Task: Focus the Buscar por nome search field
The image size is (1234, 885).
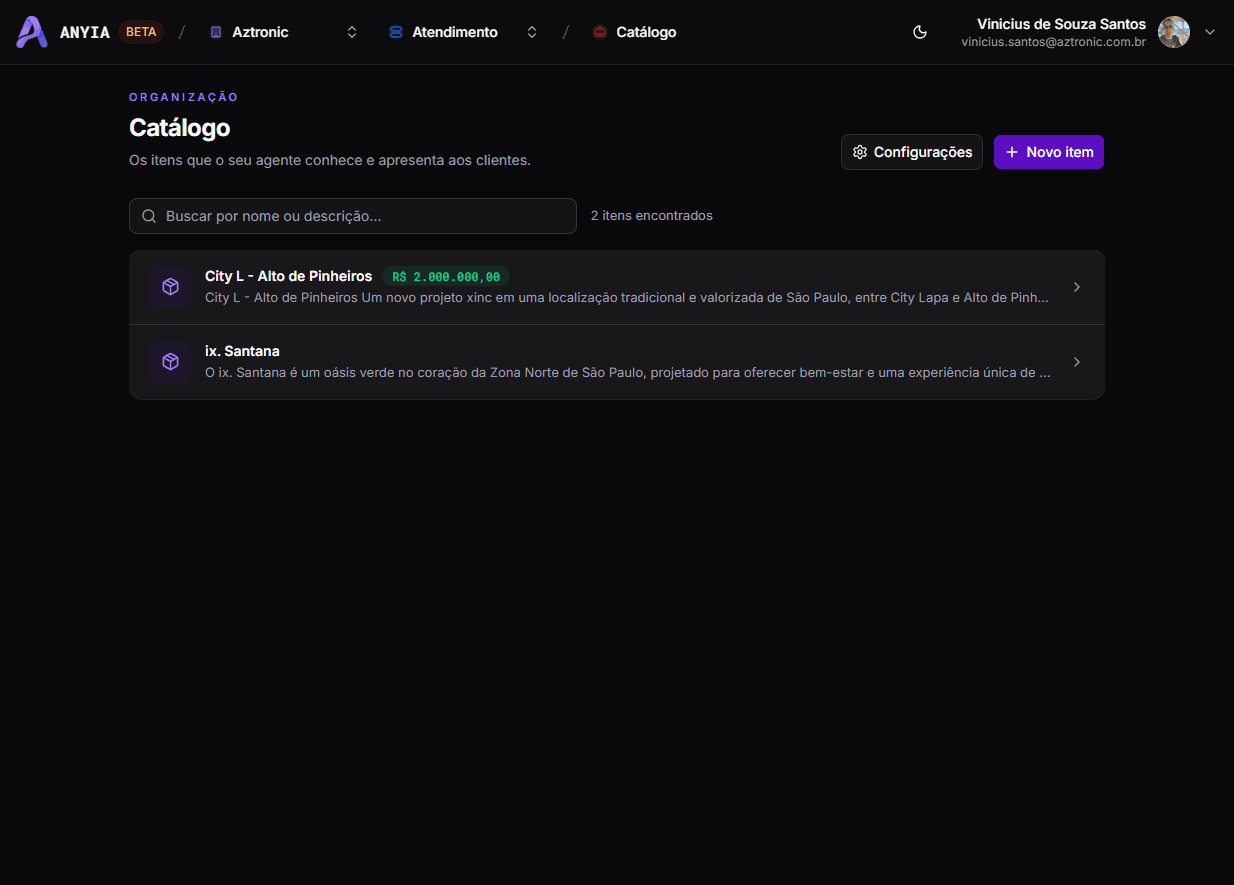Action: 353,216
